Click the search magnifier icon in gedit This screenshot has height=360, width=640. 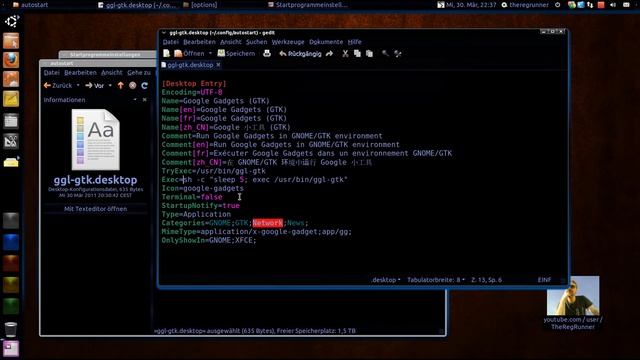[x=385, y=53]
